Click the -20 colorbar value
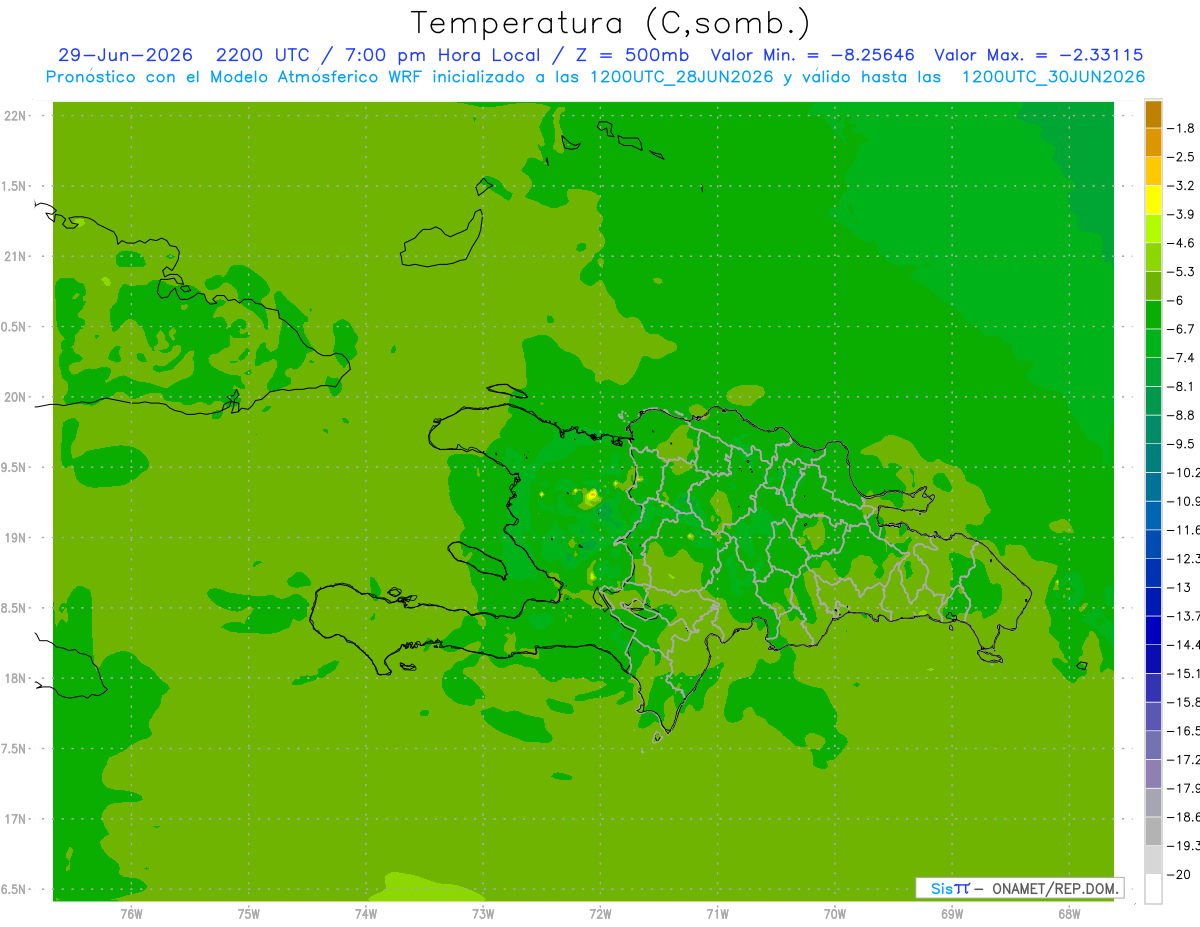1200x927 pixels. tap(1180, 874)
